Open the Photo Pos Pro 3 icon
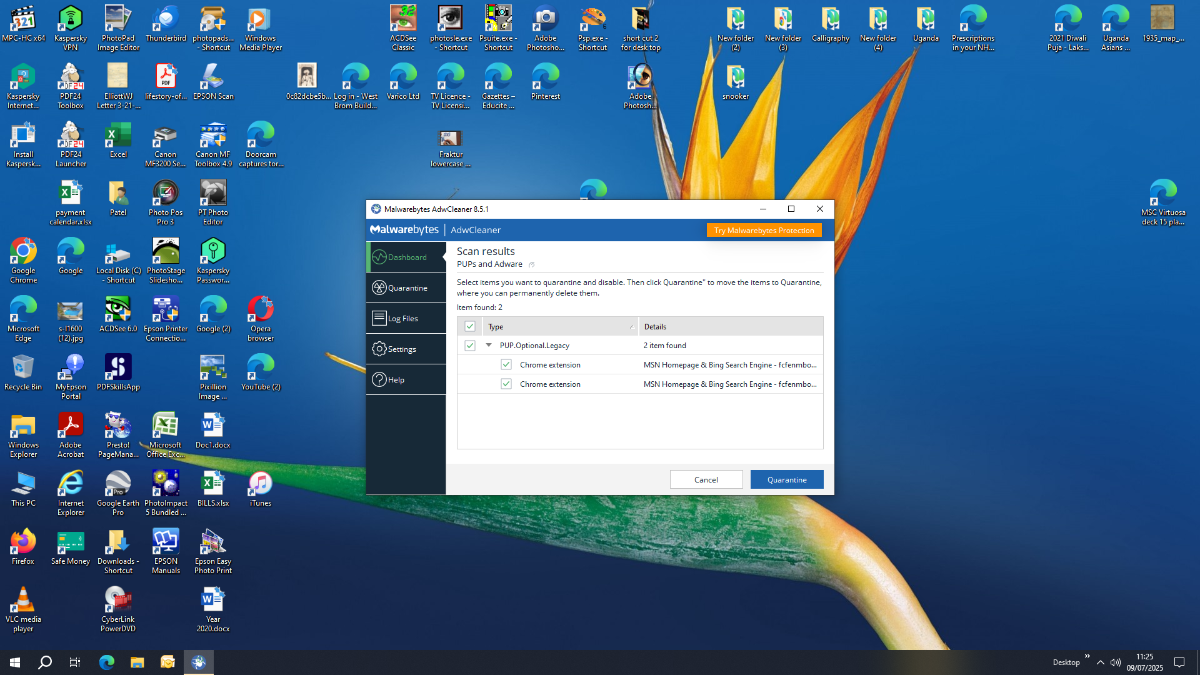Image resolution: width=1200 pixels, height=675 pixels. 166,201
